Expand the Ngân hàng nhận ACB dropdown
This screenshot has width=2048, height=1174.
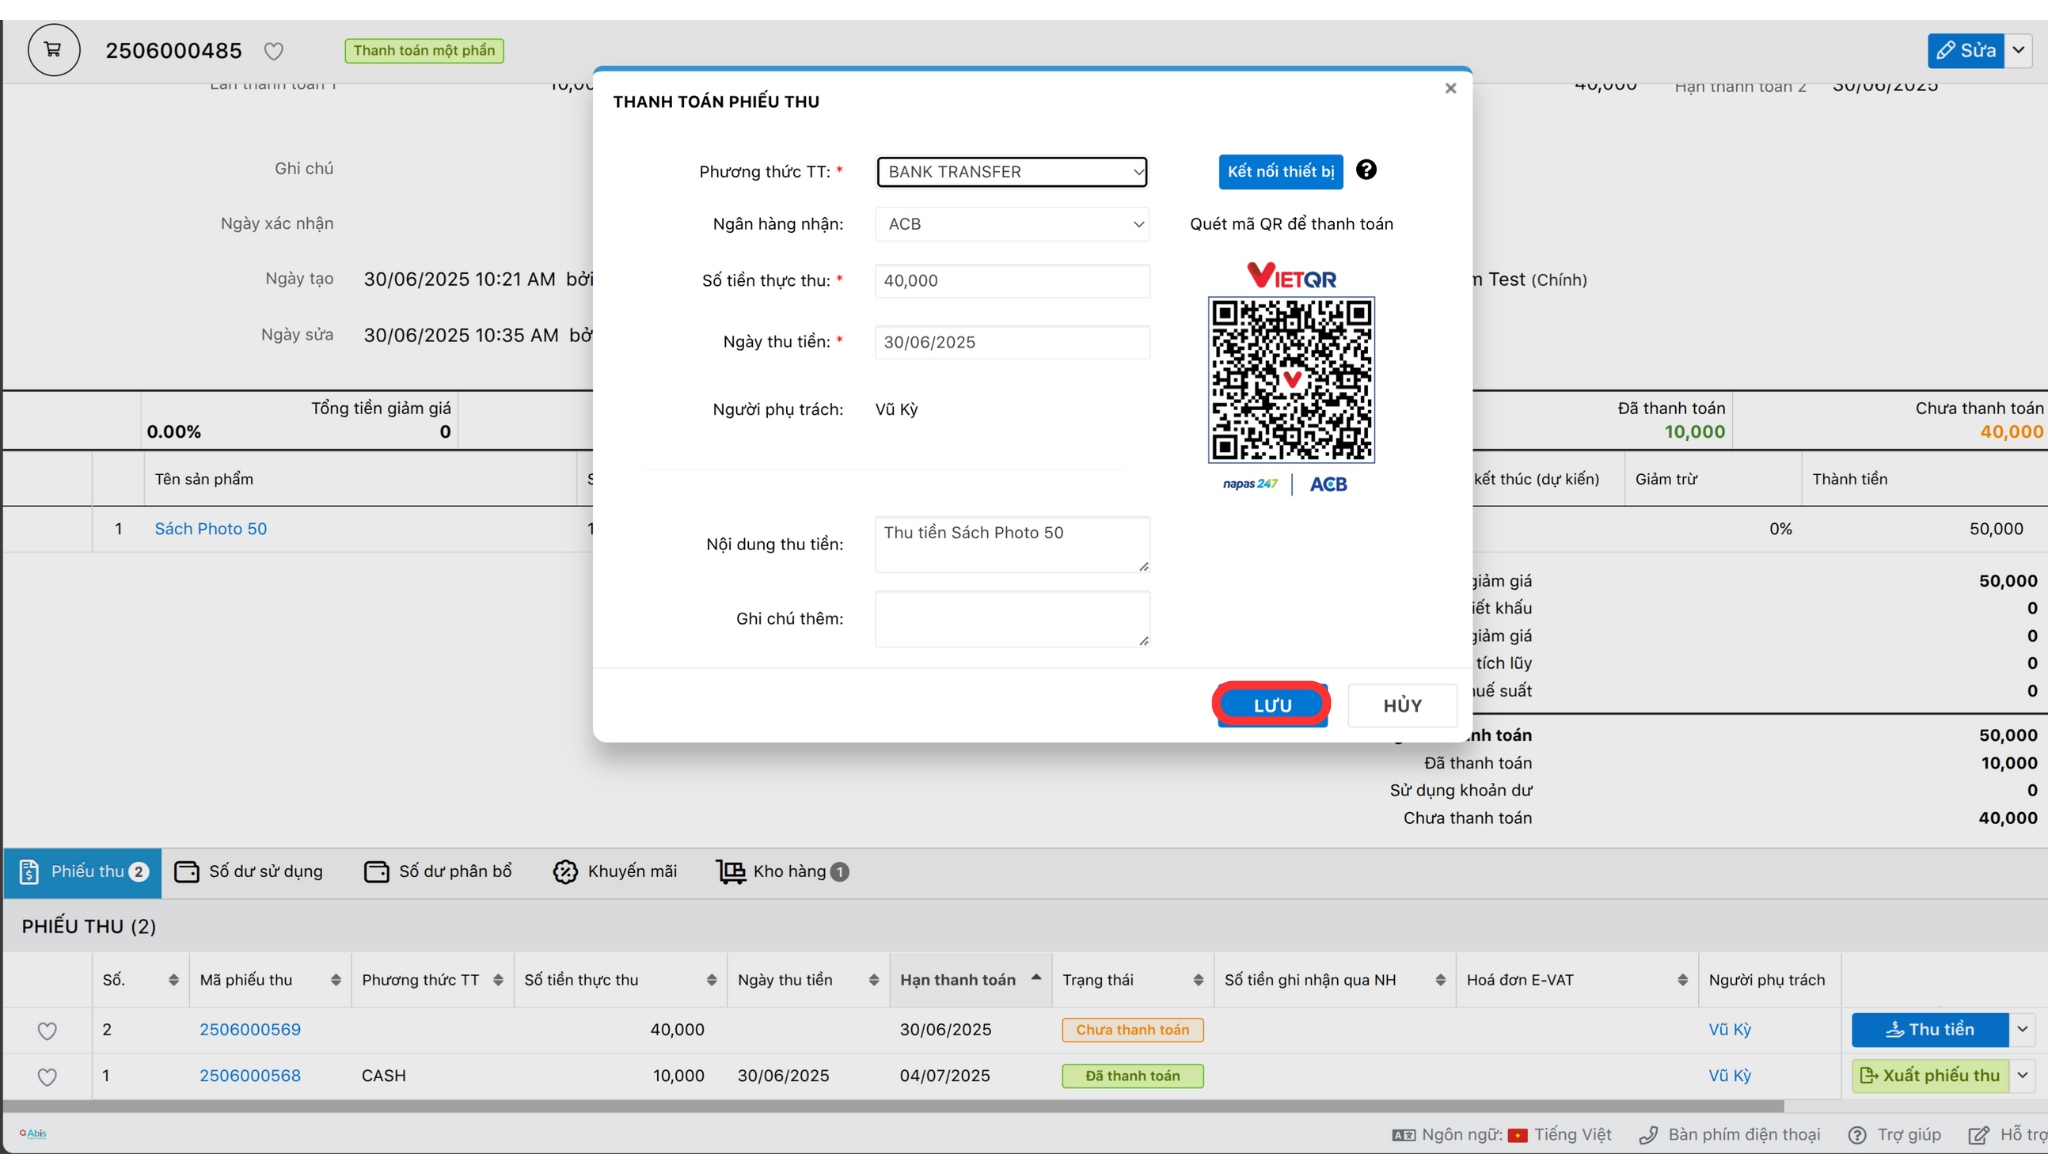(1011, 224)
